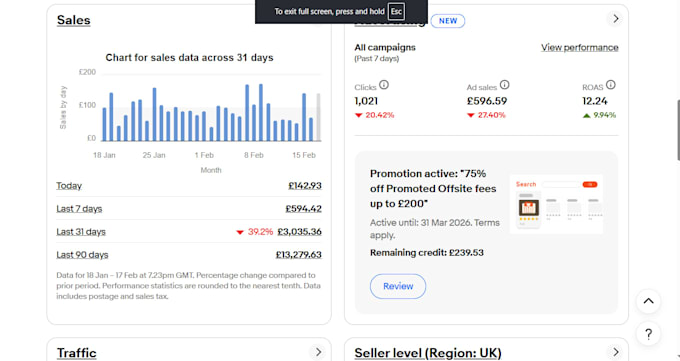Expand the Traffic section chevron
Image resolution: width=680 pixels, height=361 pixels.
click(x=318, y=352)
